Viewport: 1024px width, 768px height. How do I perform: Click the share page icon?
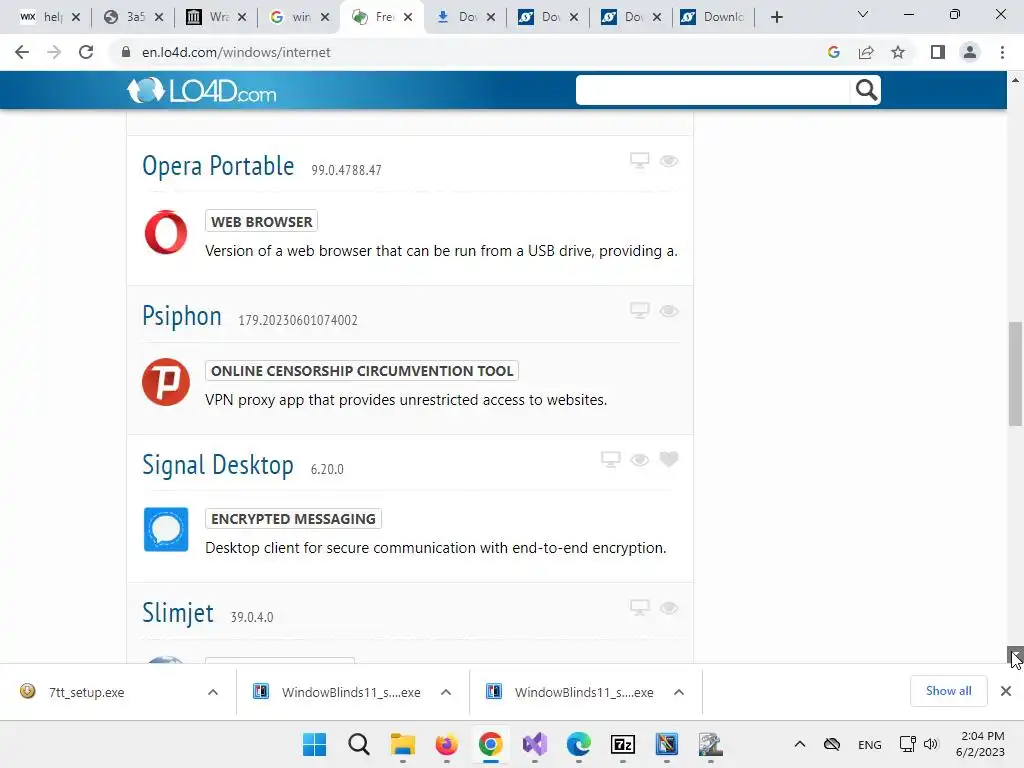(x=866, y=52)
